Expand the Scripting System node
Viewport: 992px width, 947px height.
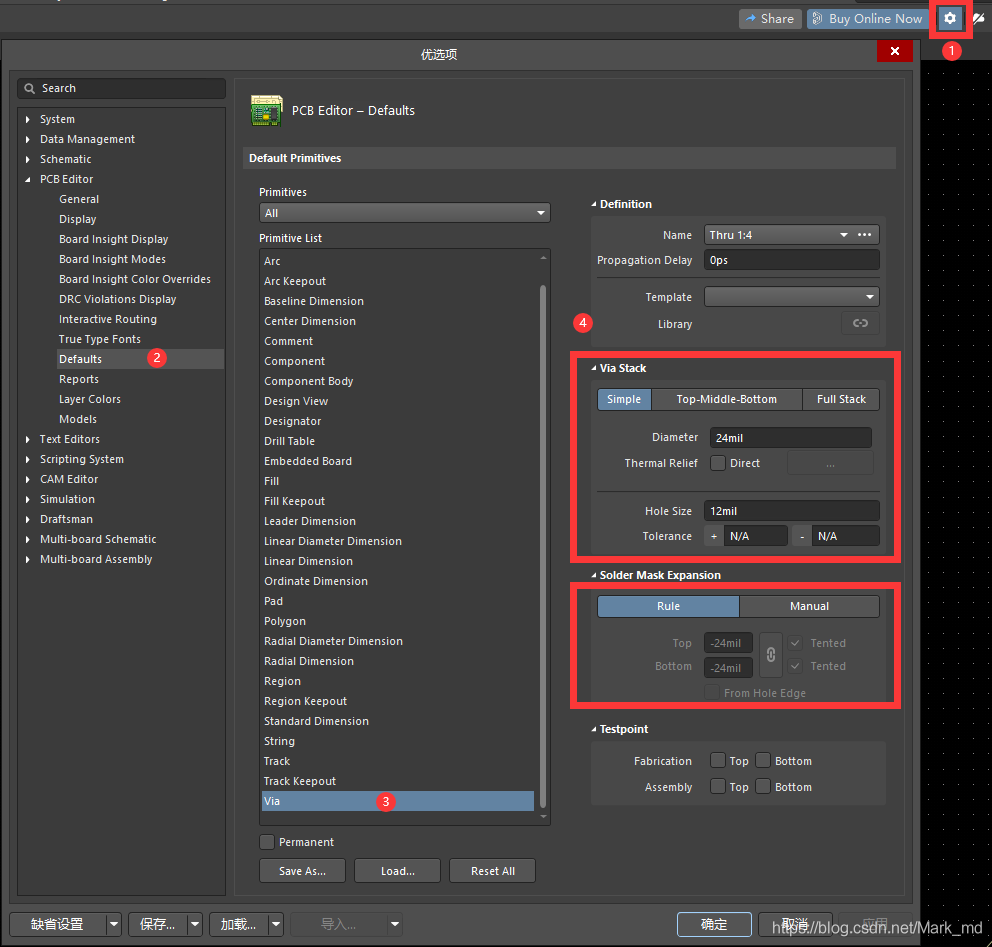click(x=28, y=459)
